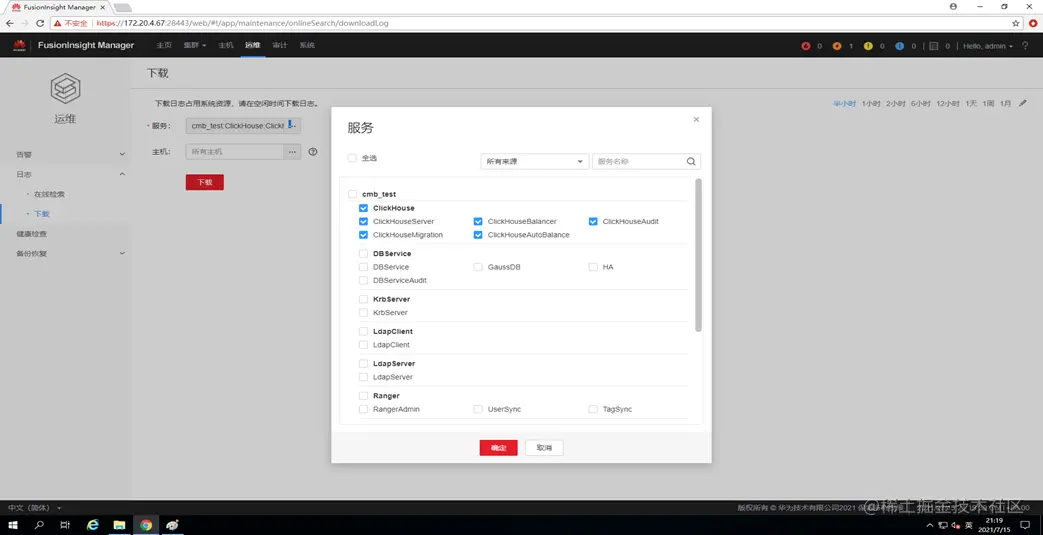Check the 全选 select-all checkbox
Viewport: 1043px width, 535px height.
pyautogui.click(x=352, y=158)
